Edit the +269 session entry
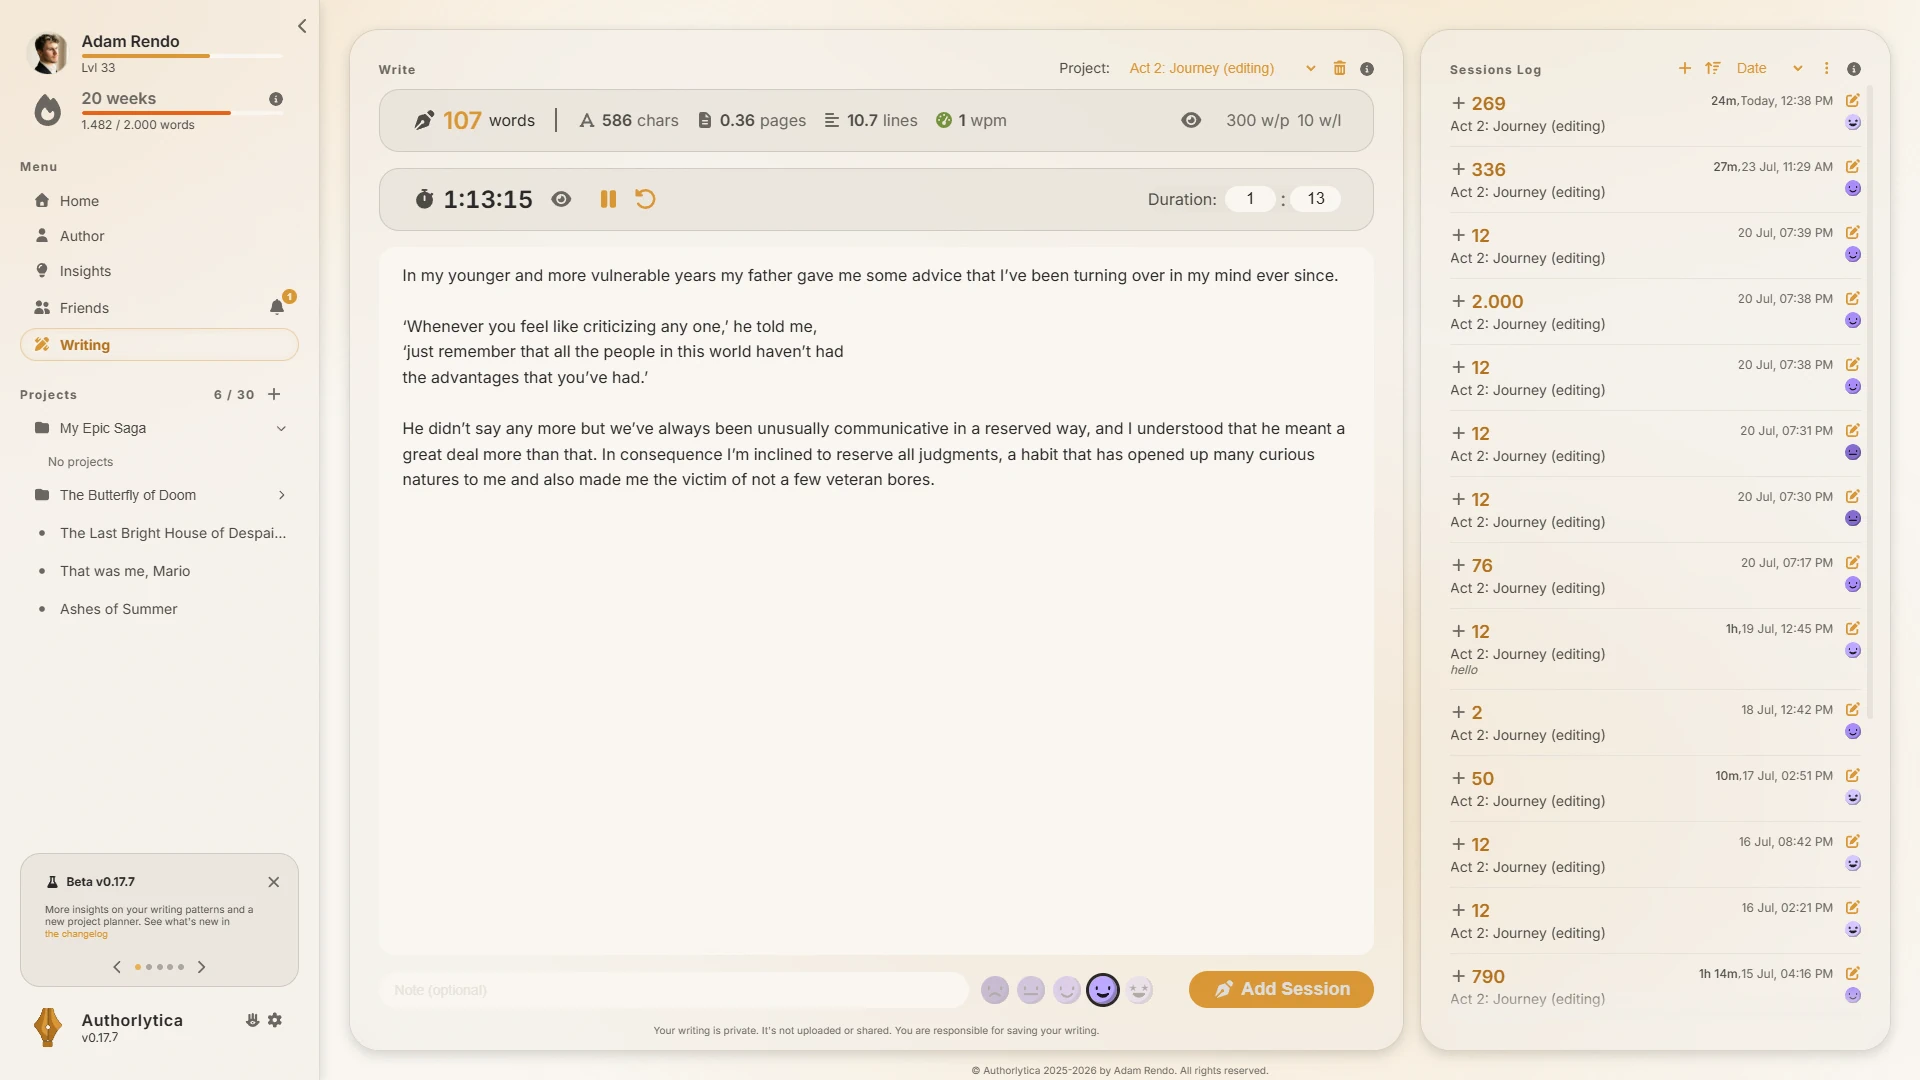 1852,100
